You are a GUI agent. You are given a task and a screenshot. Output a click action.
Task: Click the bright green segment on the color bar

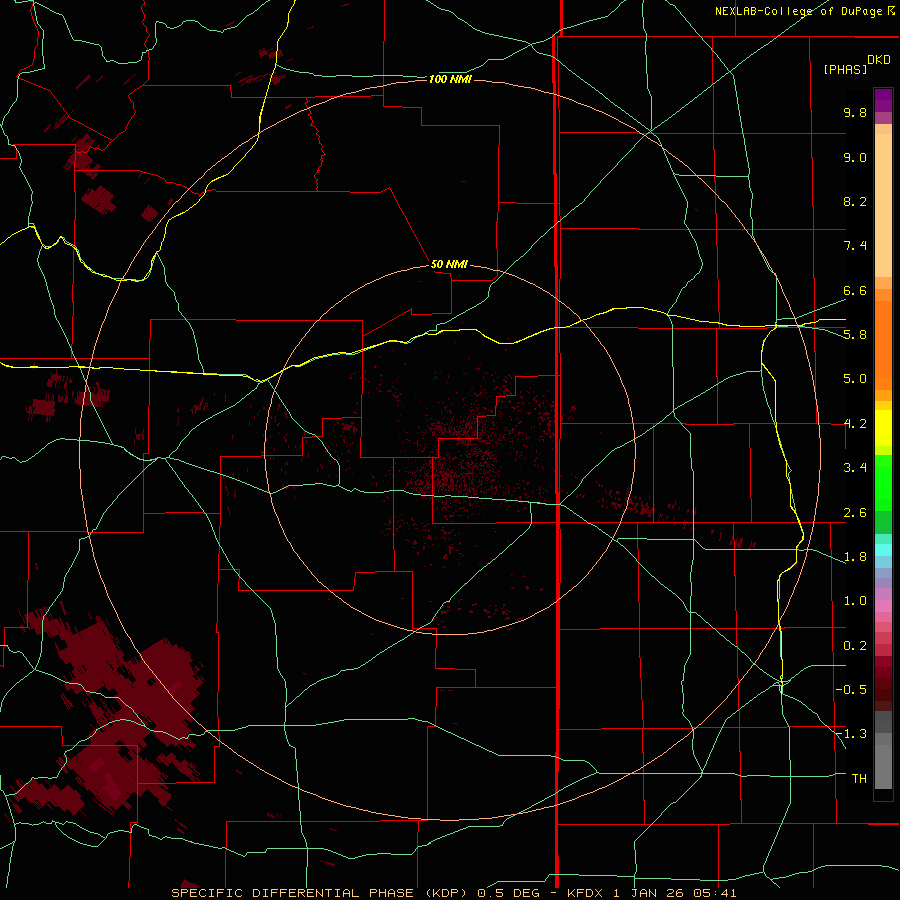883,483
